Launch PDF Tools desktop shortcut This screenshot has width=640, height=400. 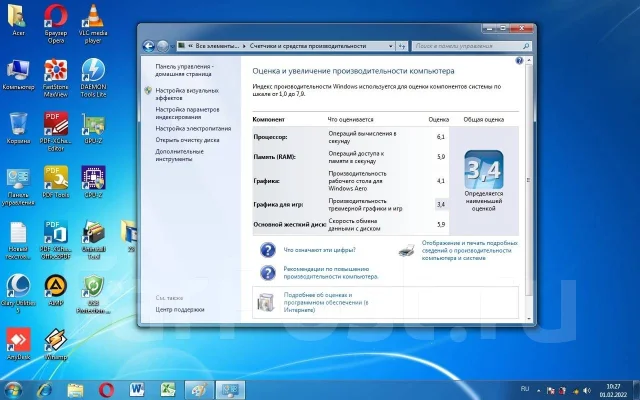point(56,182)
